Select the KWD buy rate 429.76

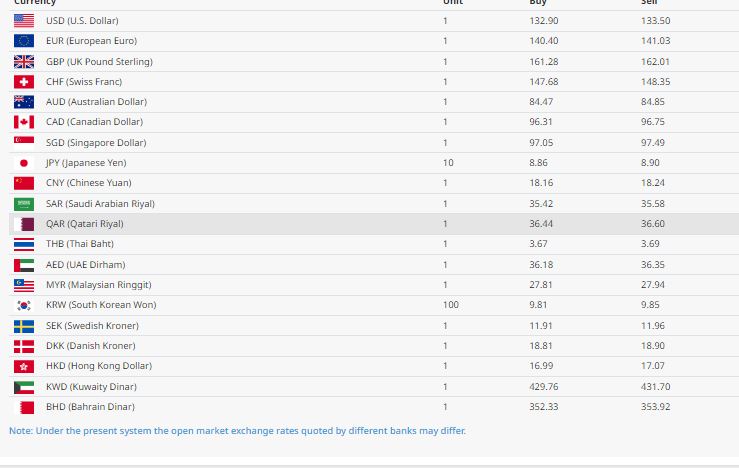[x=543, y=387]
